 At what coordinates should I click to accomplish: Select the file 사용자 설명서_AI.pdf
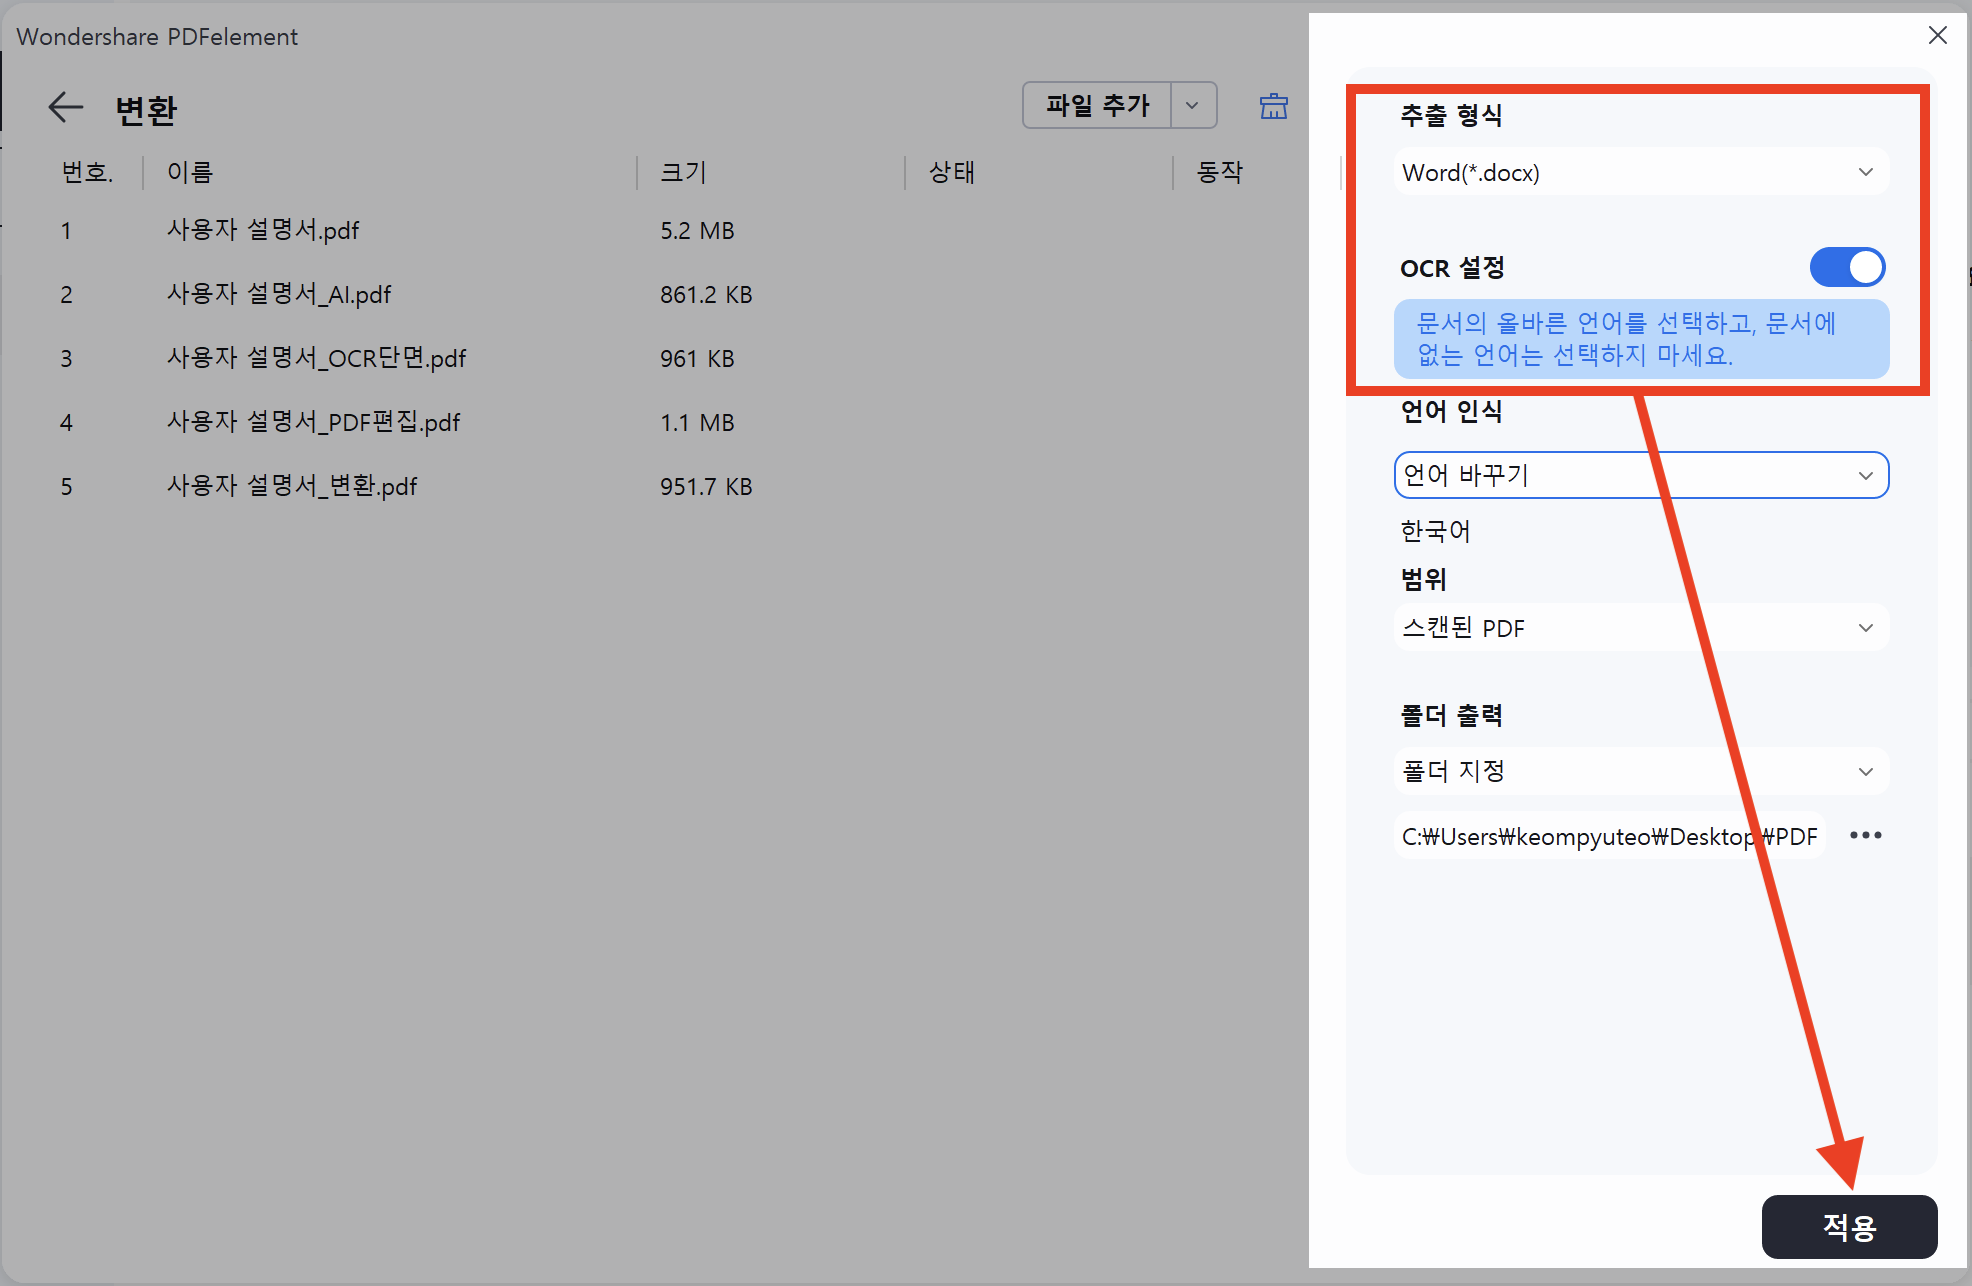[x=279, y=294]
